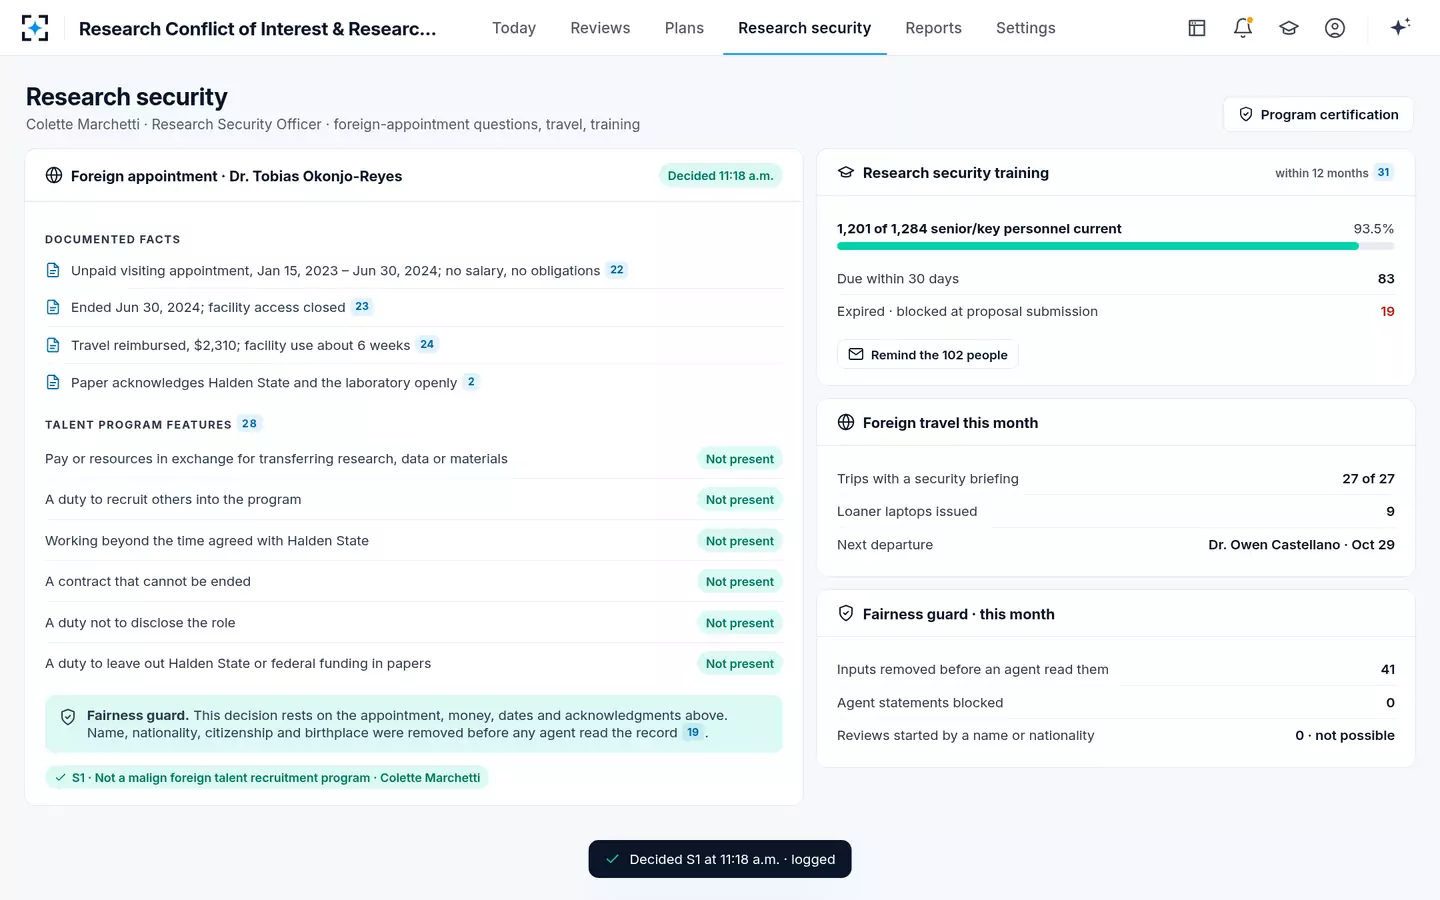This screenshot has height=900, width=1440.
Task: Click the S1 decision chip by Colette Marchetti
Action: (x=267, y=778)
